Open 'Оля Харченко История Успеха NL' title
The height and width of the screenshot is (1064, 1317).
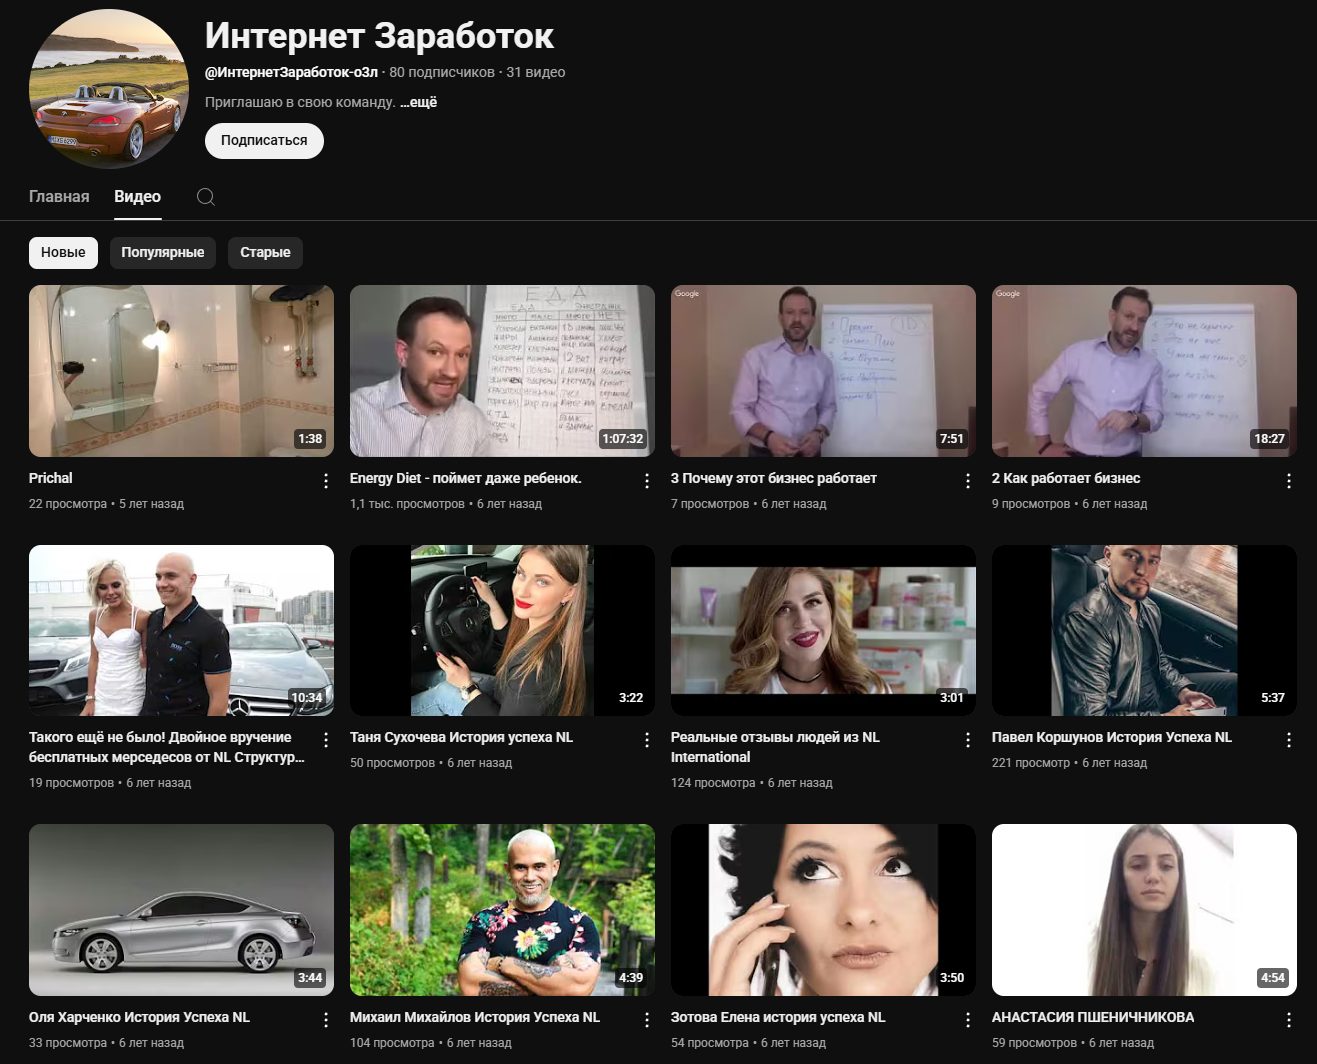tap(139, 1017)
